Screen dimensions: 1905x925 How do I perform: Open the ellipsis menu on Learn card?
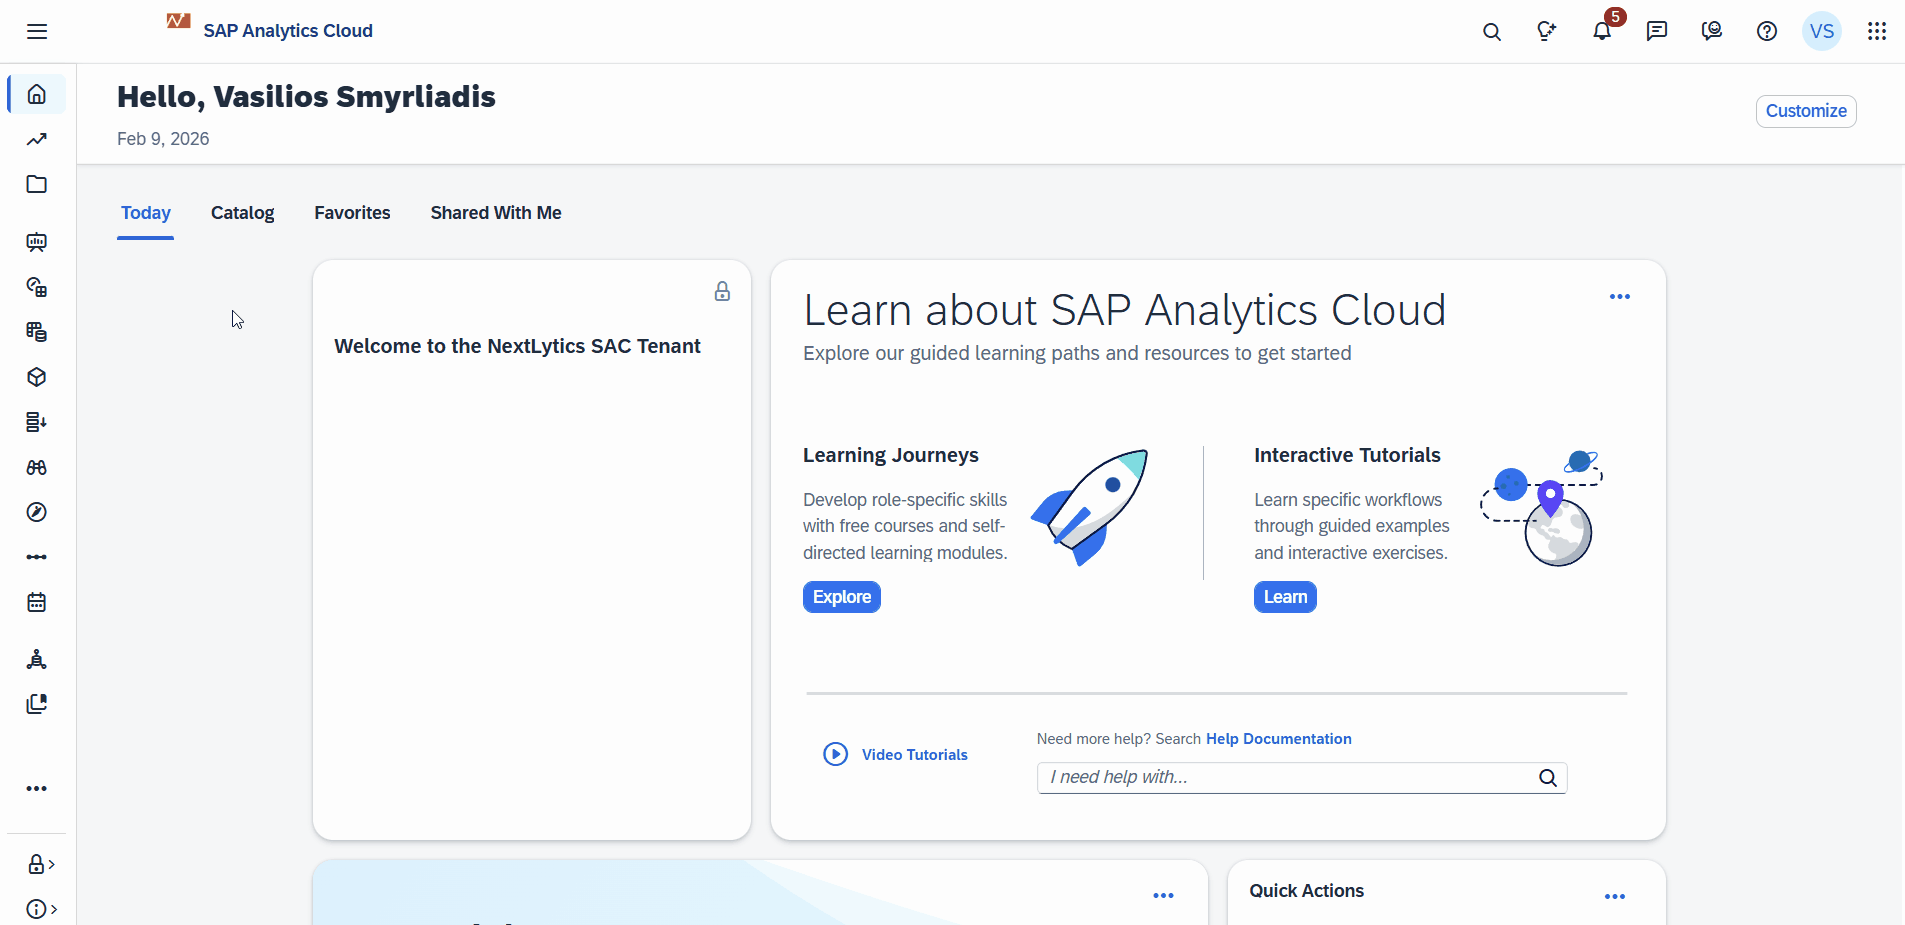point(1619,296)
